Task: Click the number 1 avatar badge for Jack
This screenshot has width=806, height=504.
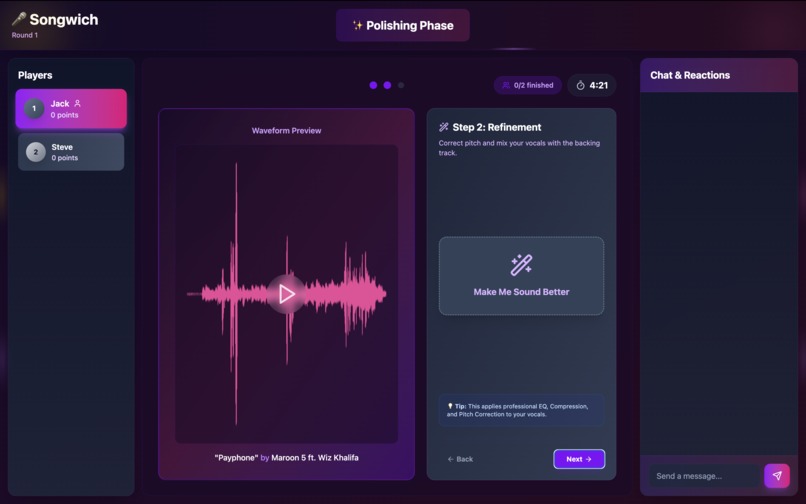Action: 34,109
